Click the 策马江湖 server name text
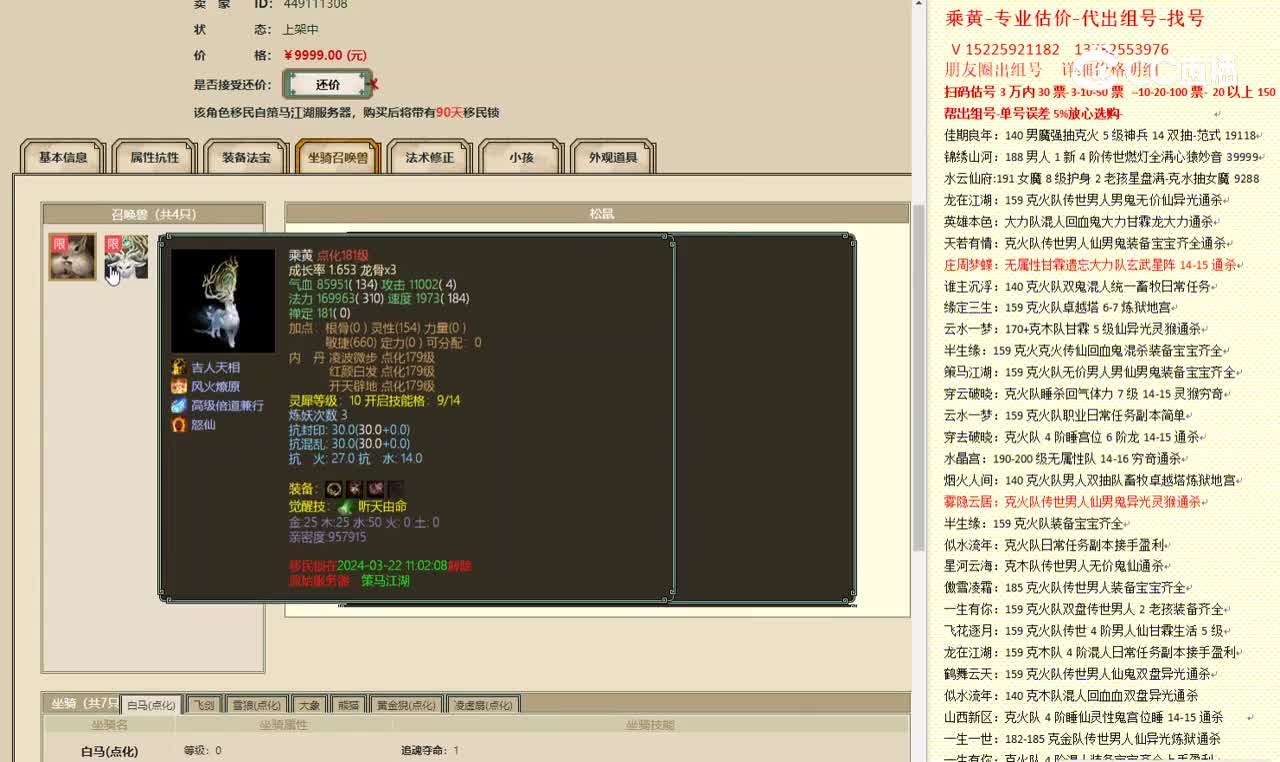Screen dimensions: 1280x762 coord(385,581)
